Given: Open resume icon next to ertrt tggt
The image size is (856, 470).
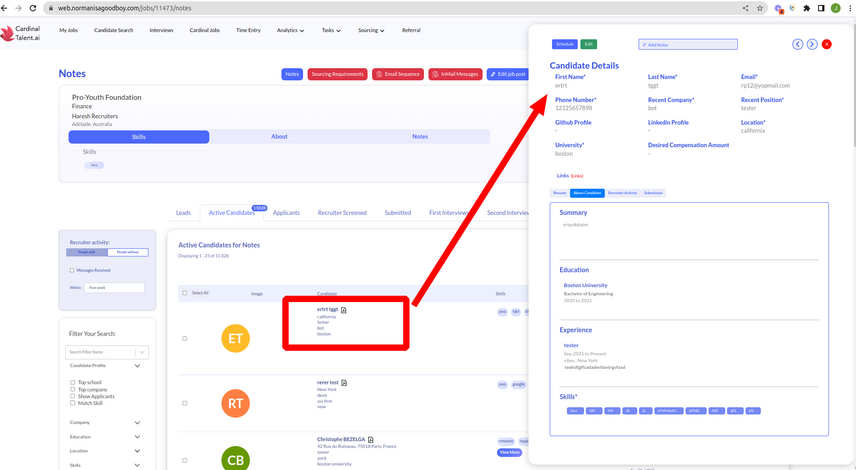Looking at the screenshot, I should click(344, 310).
